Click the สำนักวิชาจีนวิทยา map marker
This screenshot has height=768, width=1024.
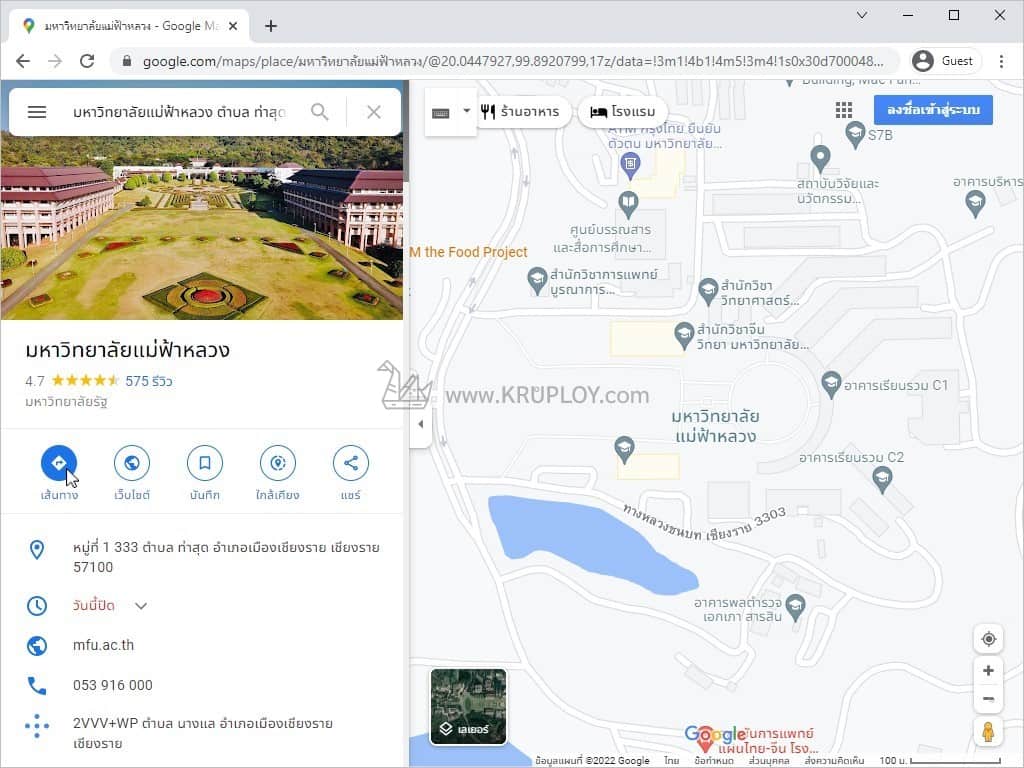(x=684, y=335)
